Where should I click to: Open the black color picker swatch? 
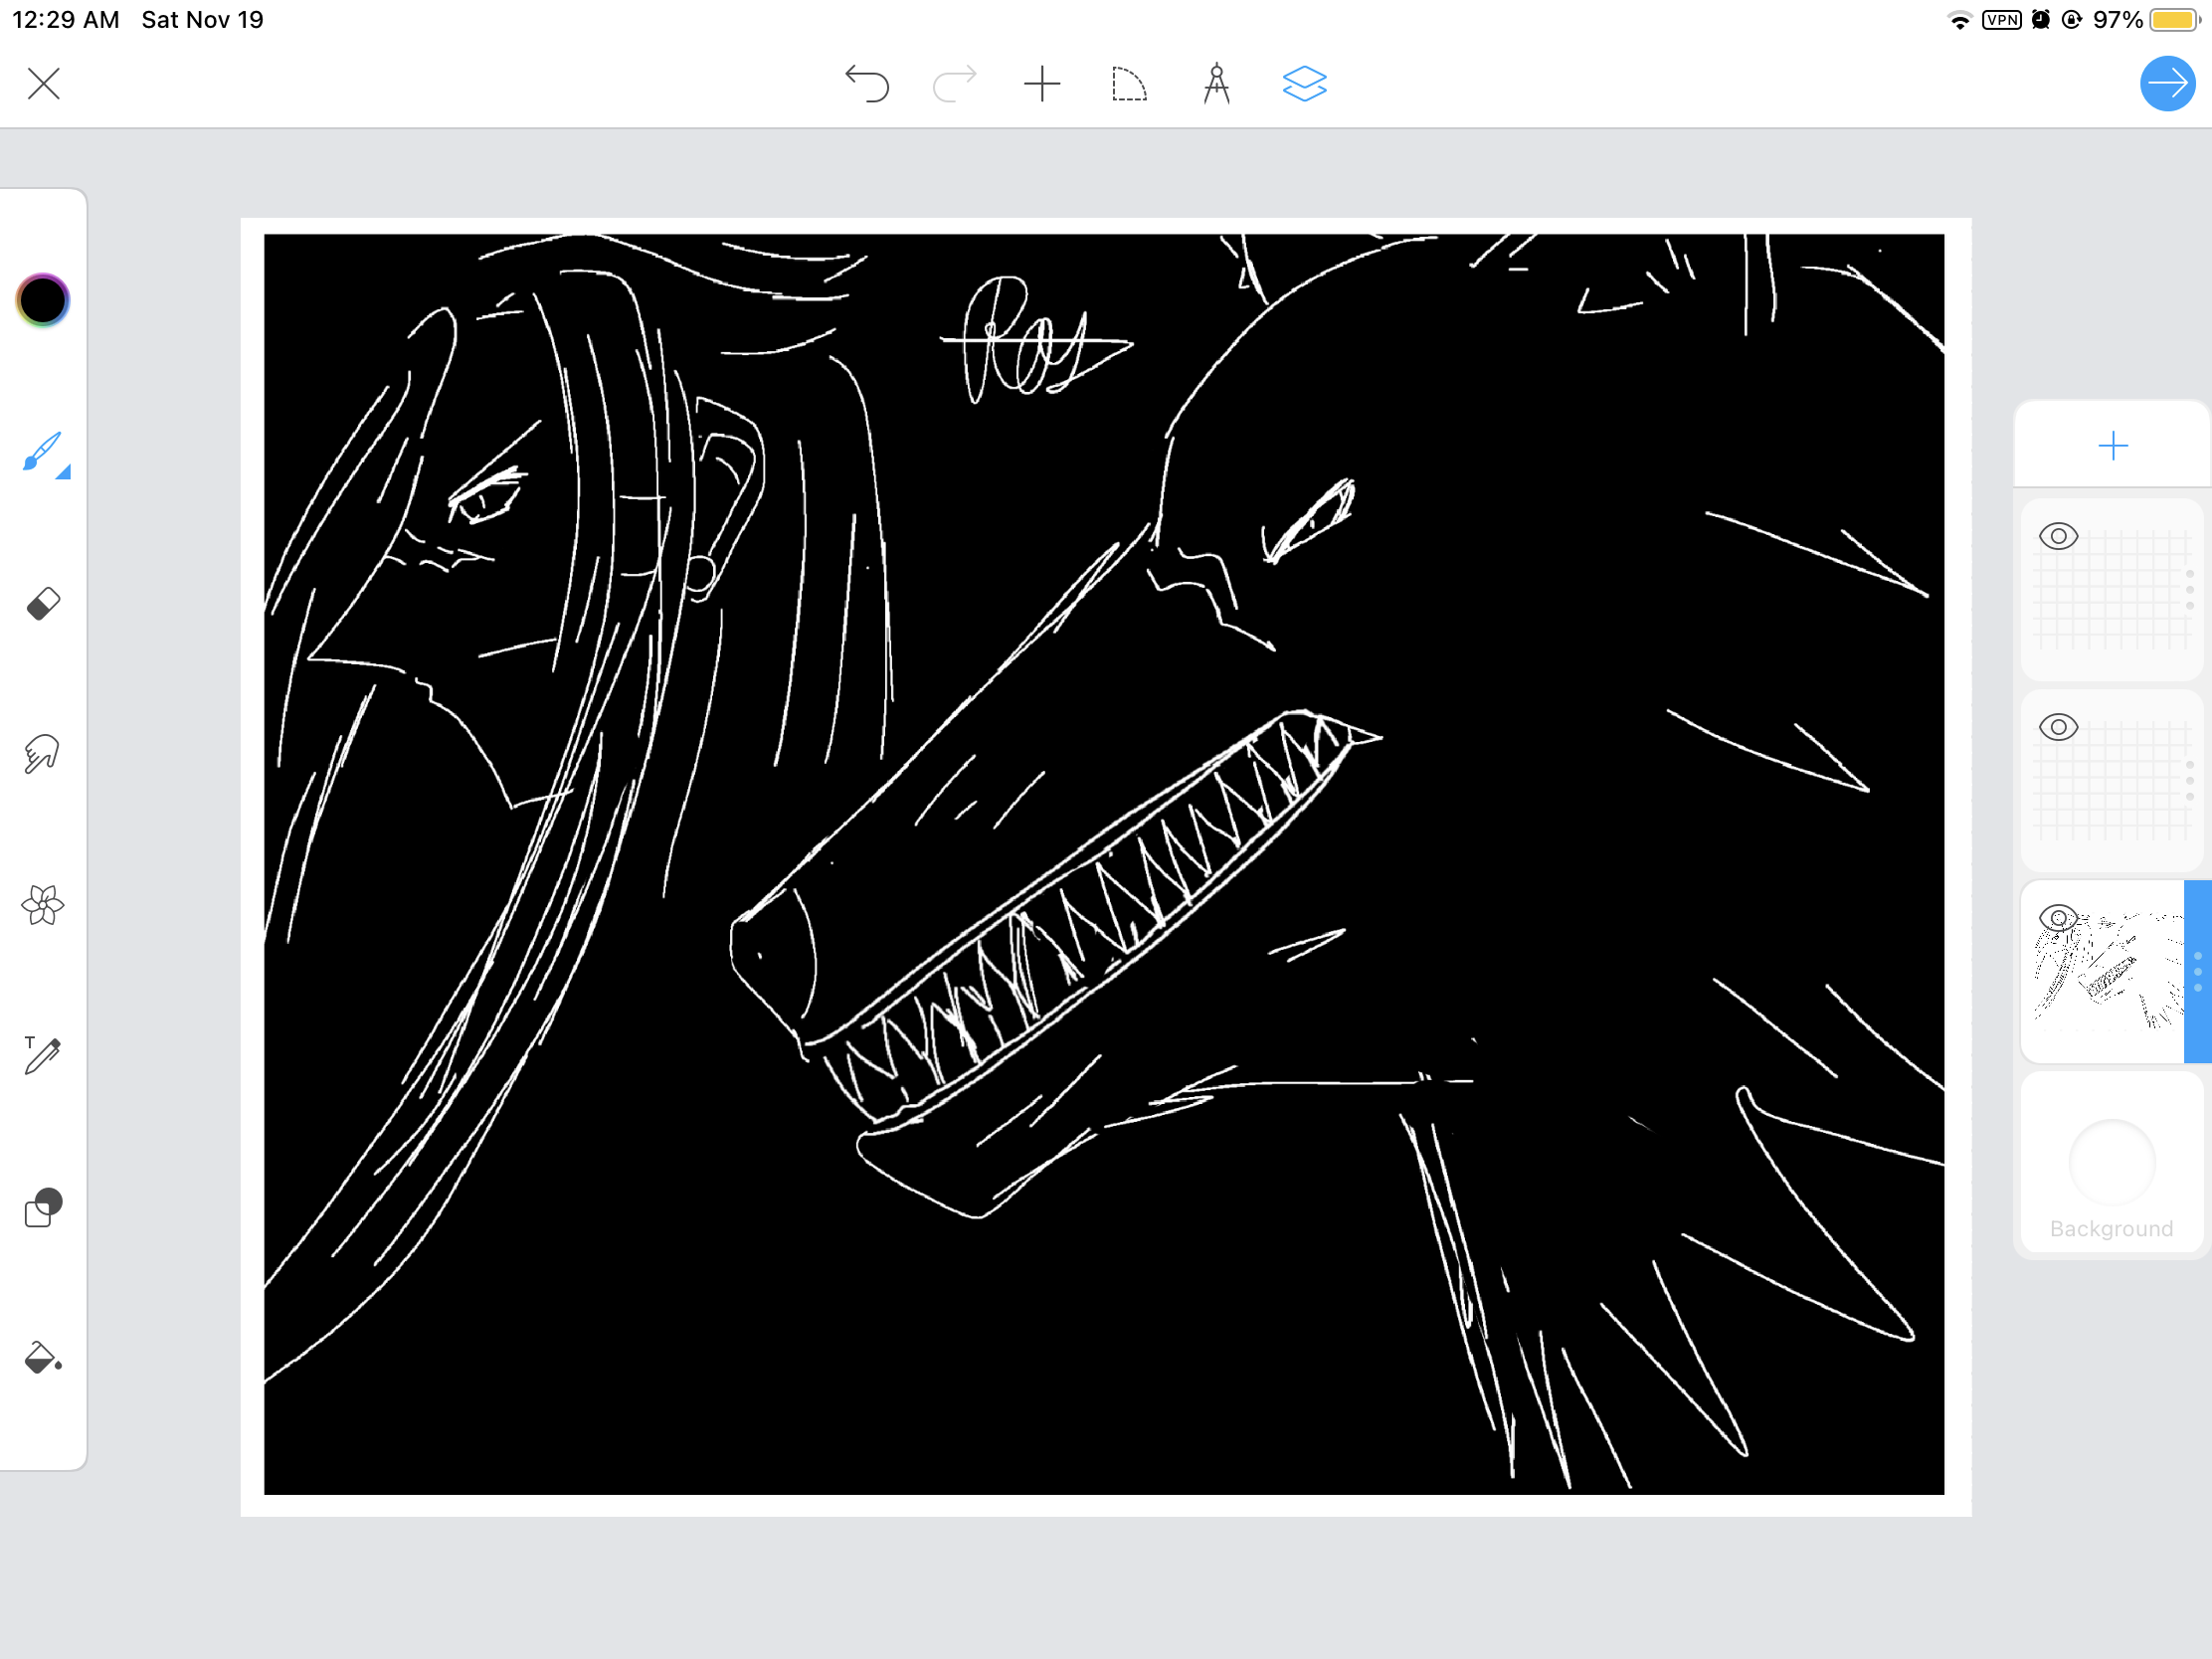42,300
